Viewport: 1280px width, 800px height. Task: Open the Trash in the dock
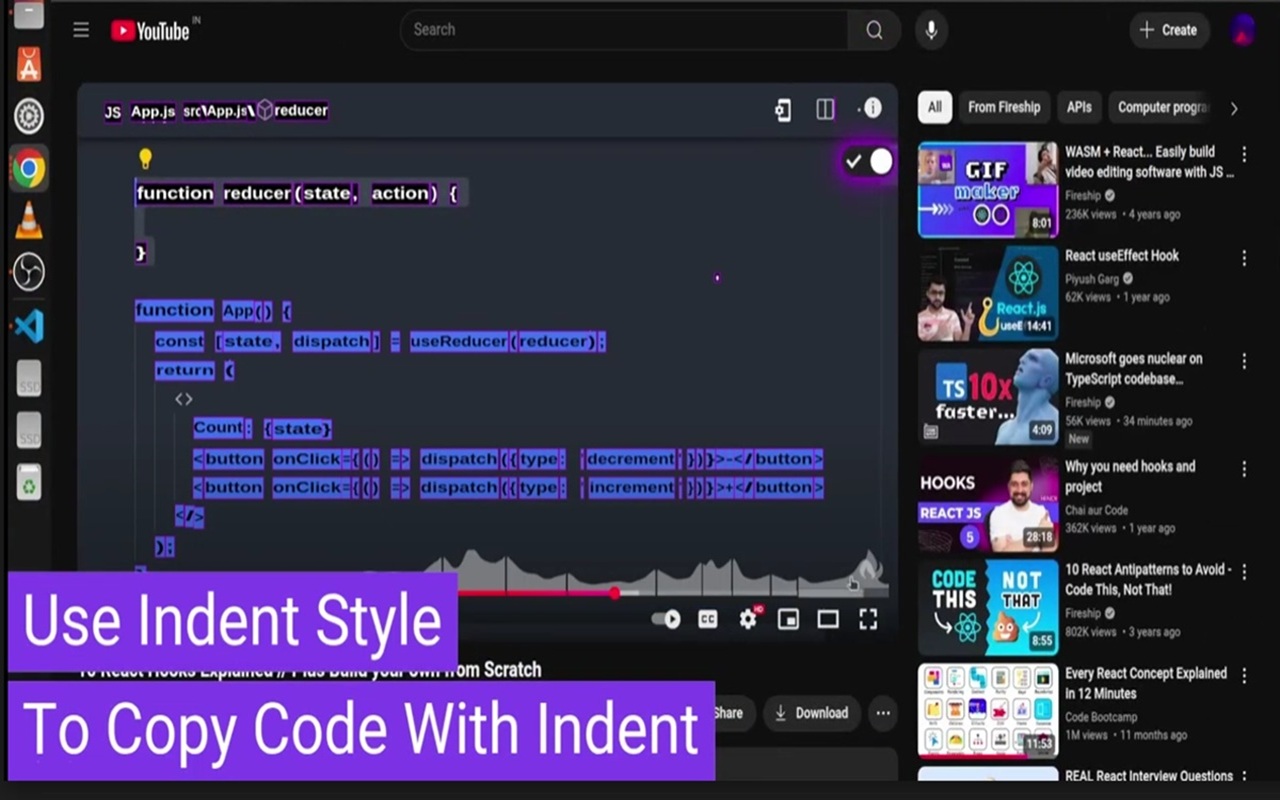click(29, 483)
